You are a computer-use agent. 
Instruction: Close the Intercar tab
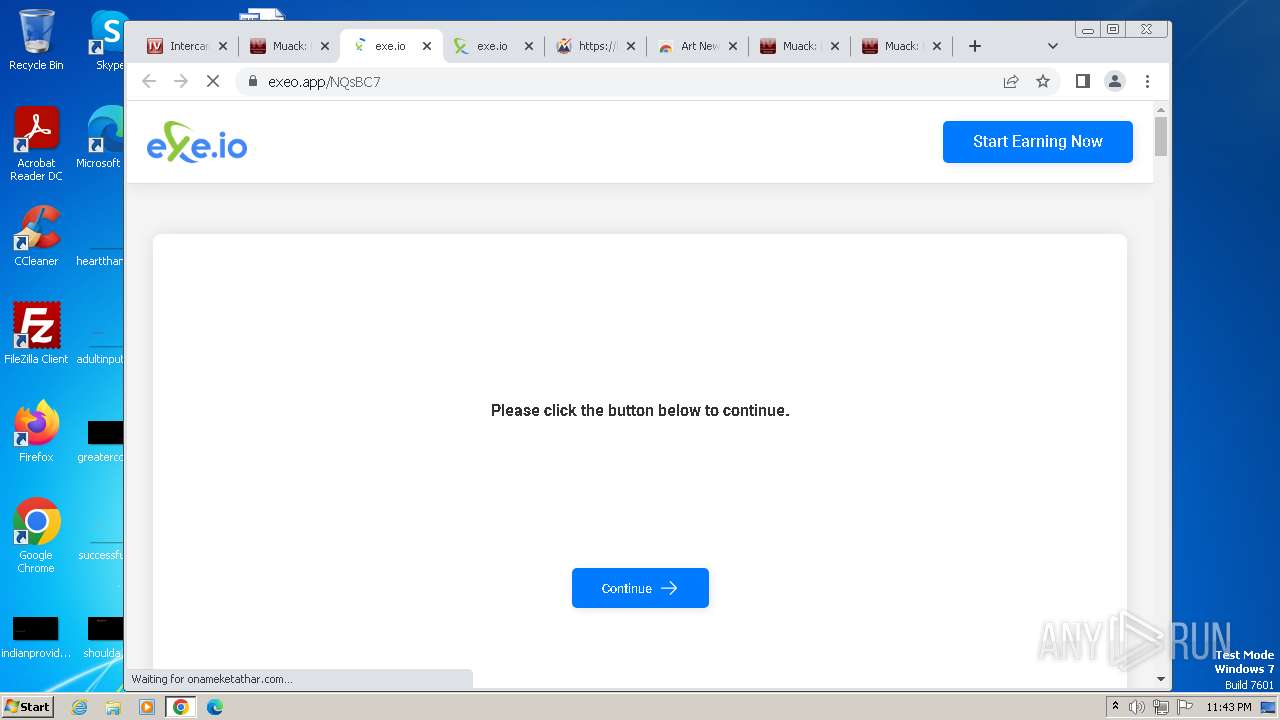pos(223,46)
